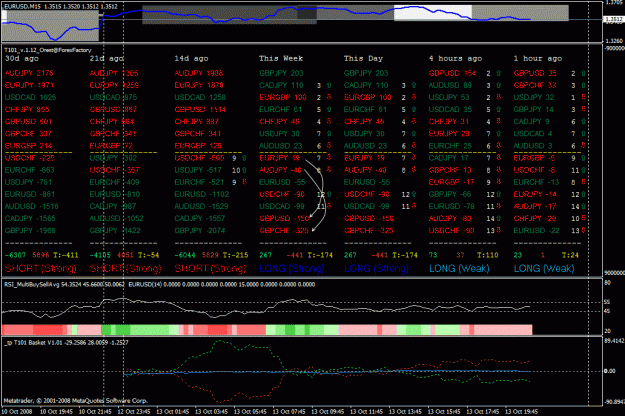Click the '21d ago' column header
Viewport: 625px width, 416px height.
106,58
